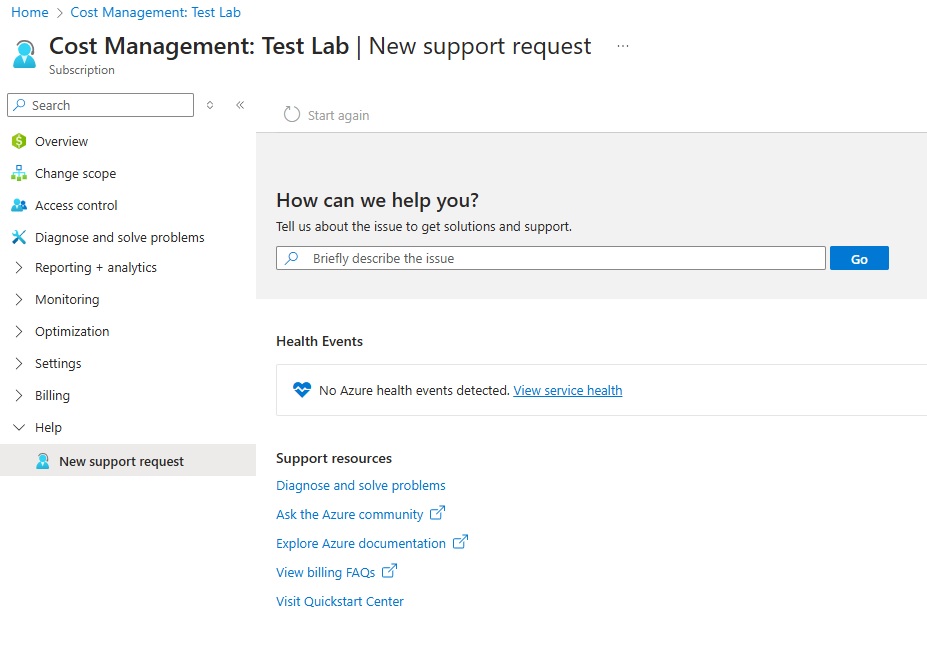Image resolution: width=927 pixels, height=645 pixels.
Task: Click the Diagnose and solve problems wrench icon
Action: point(18,237)
